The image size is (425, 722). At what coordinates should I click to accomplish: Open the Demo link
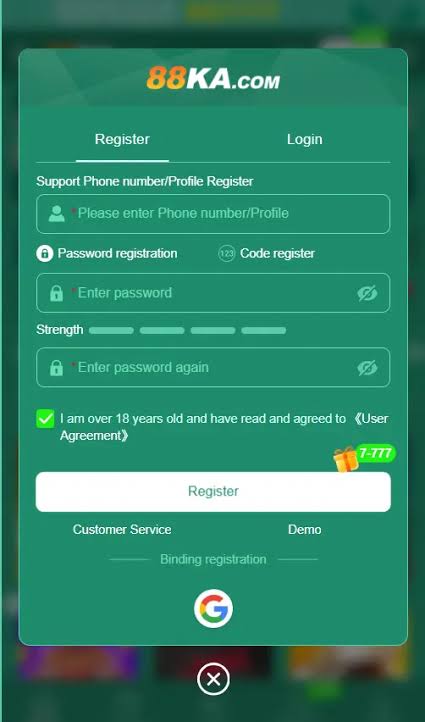[x=304, y=530]
